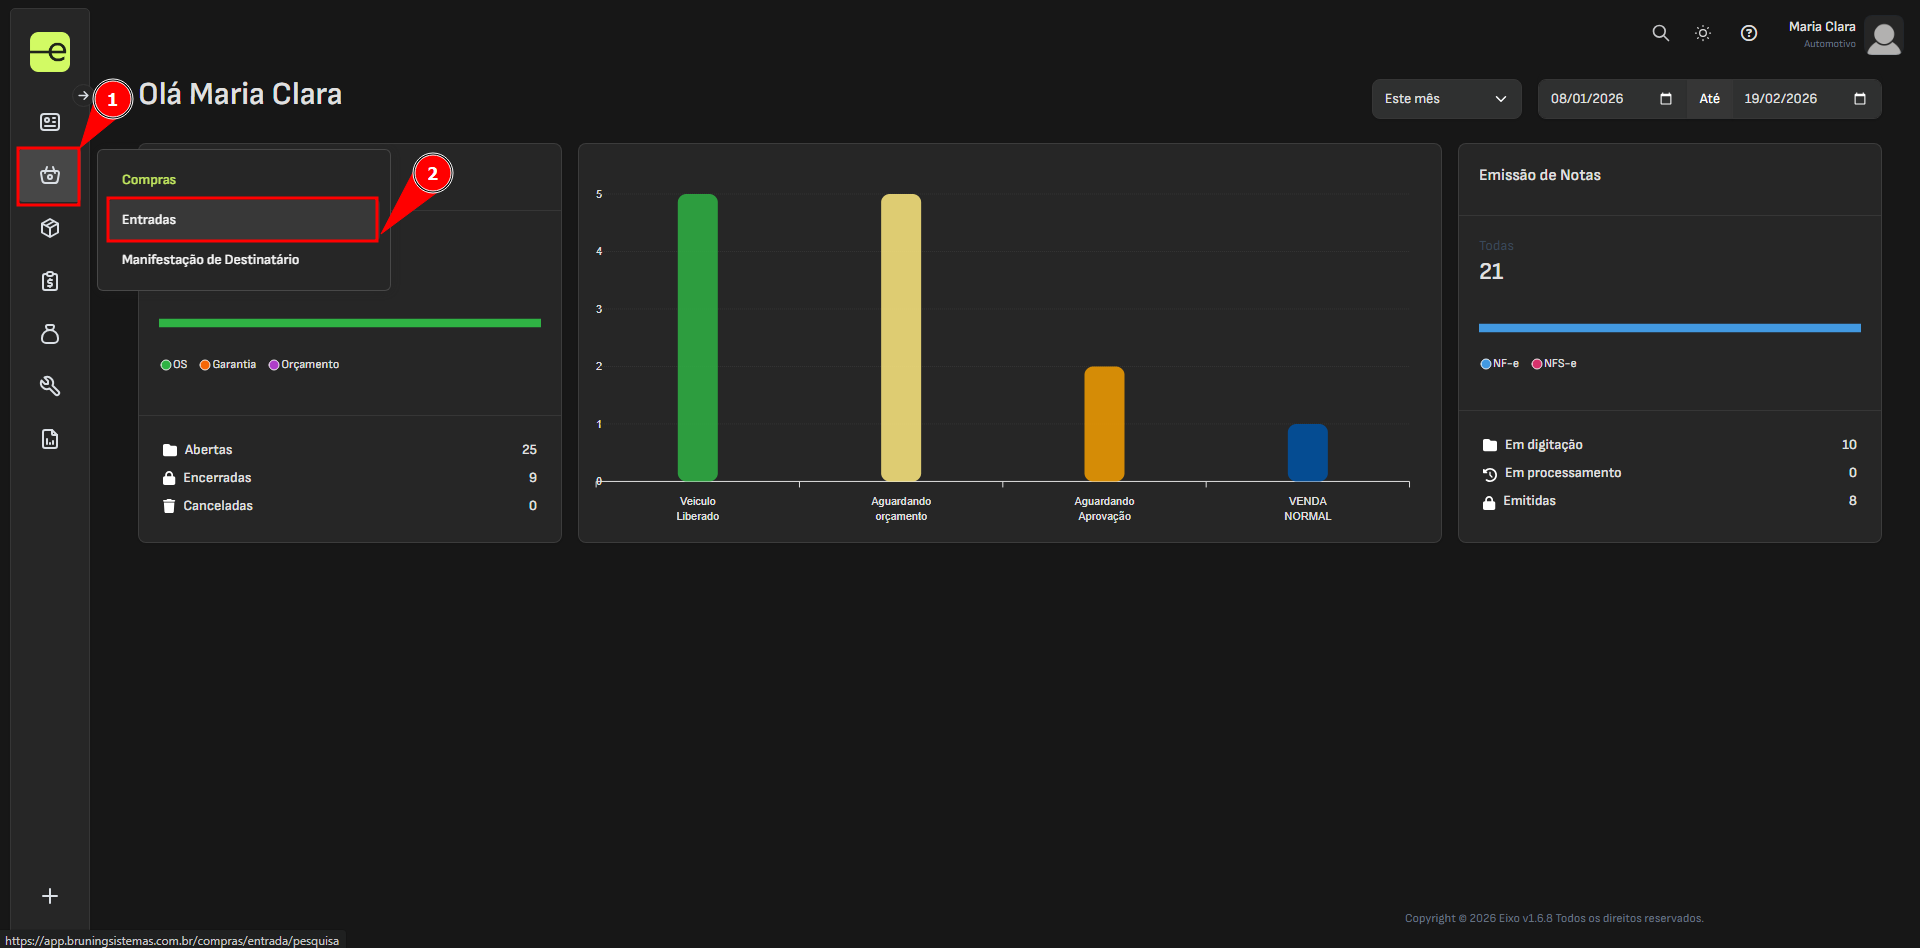Image resolution: width=1920 pixels, height=948 pixels.
Task: Click the money bag sidebar icon
Action: point(50,334)
